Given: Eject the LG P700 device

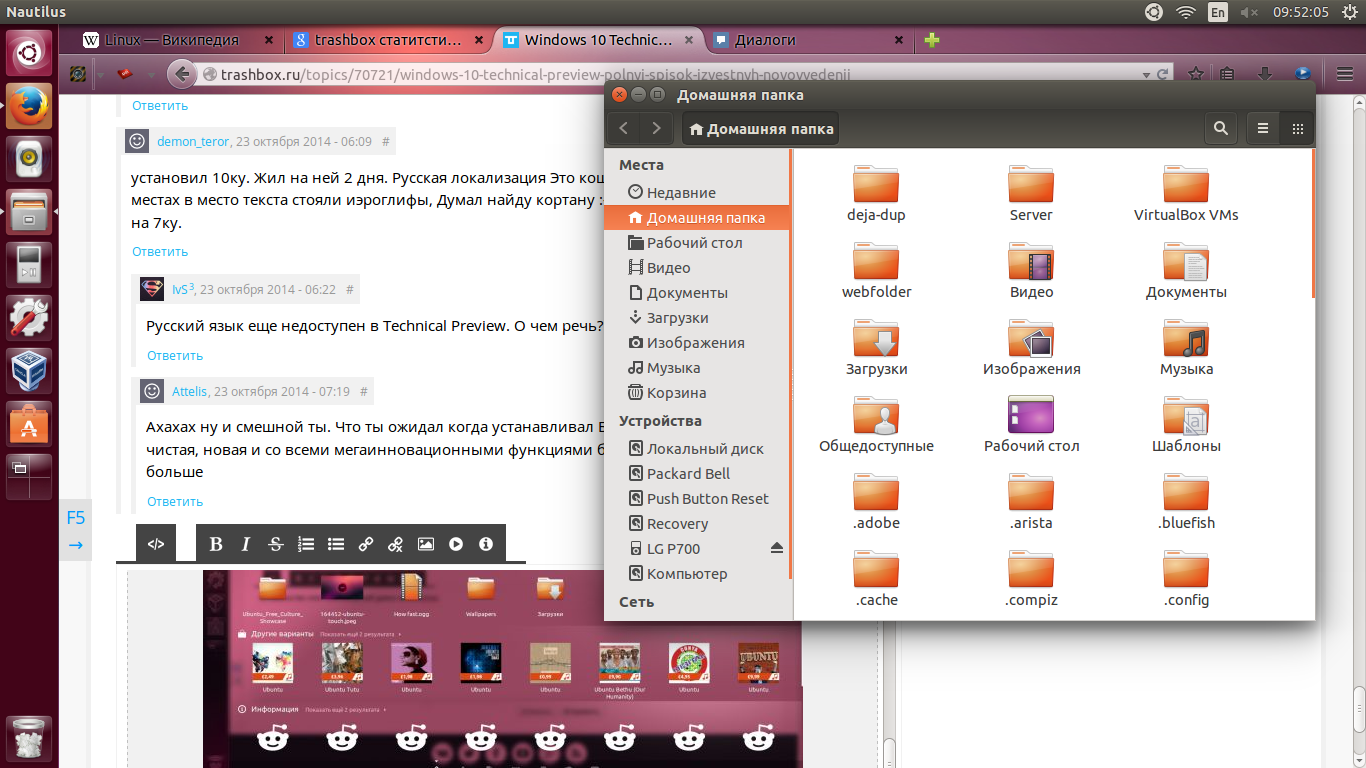Looking at the screenshot, I should 777,548.
